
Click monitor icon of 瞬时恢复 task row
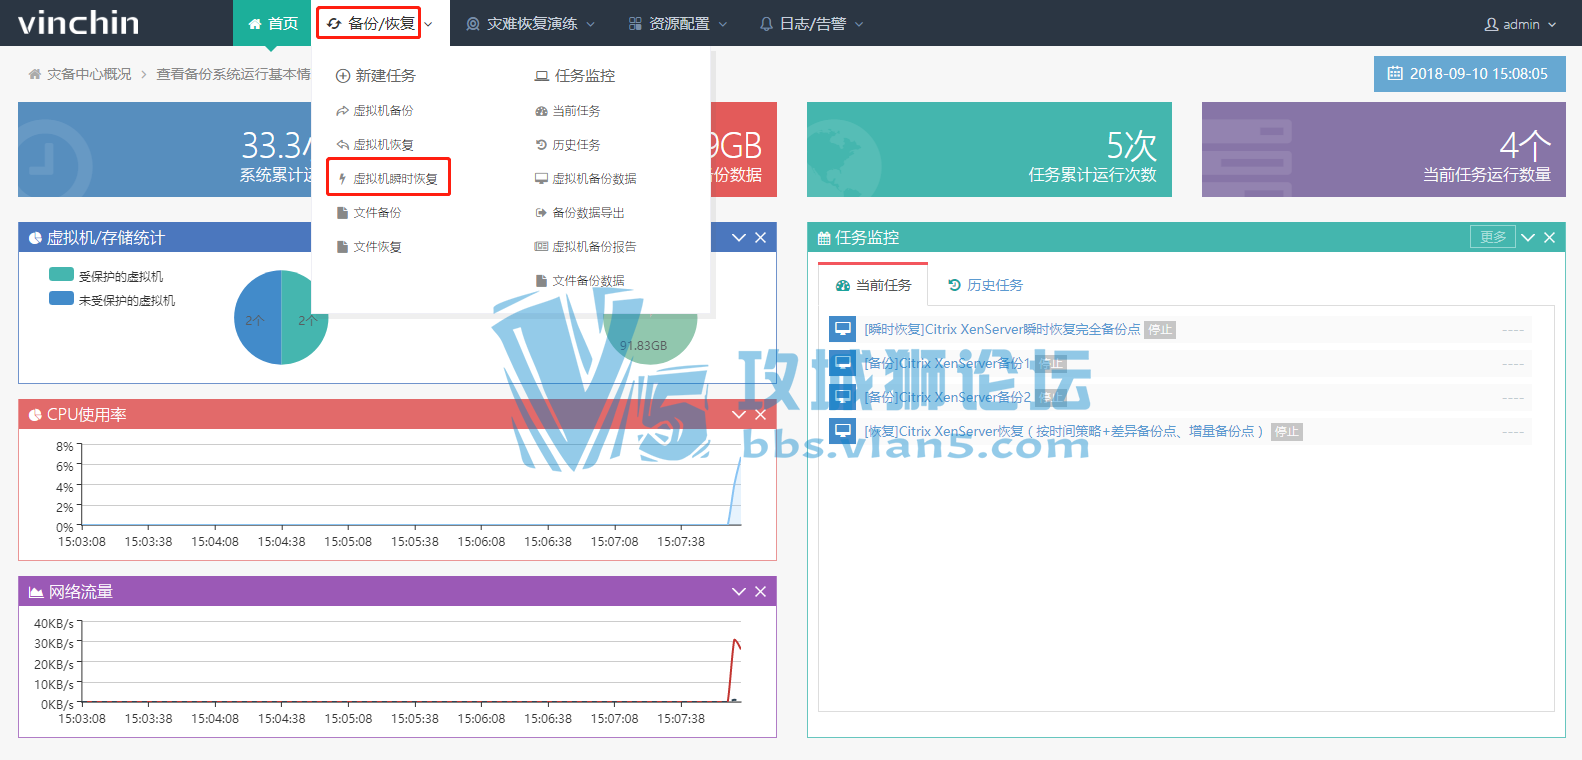pyautogui.click(x=843, y=329)
